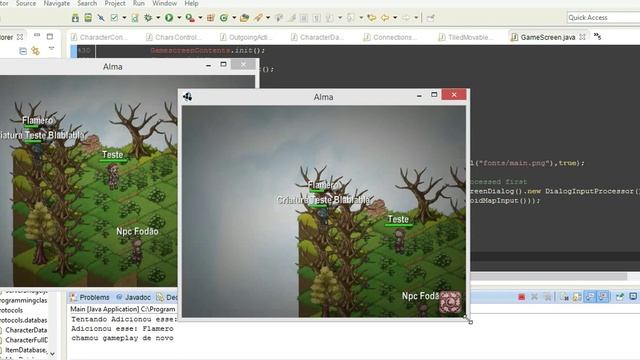Open the Search menu
The width and height of the screenshot is (640, 360).
coord(87,3)
